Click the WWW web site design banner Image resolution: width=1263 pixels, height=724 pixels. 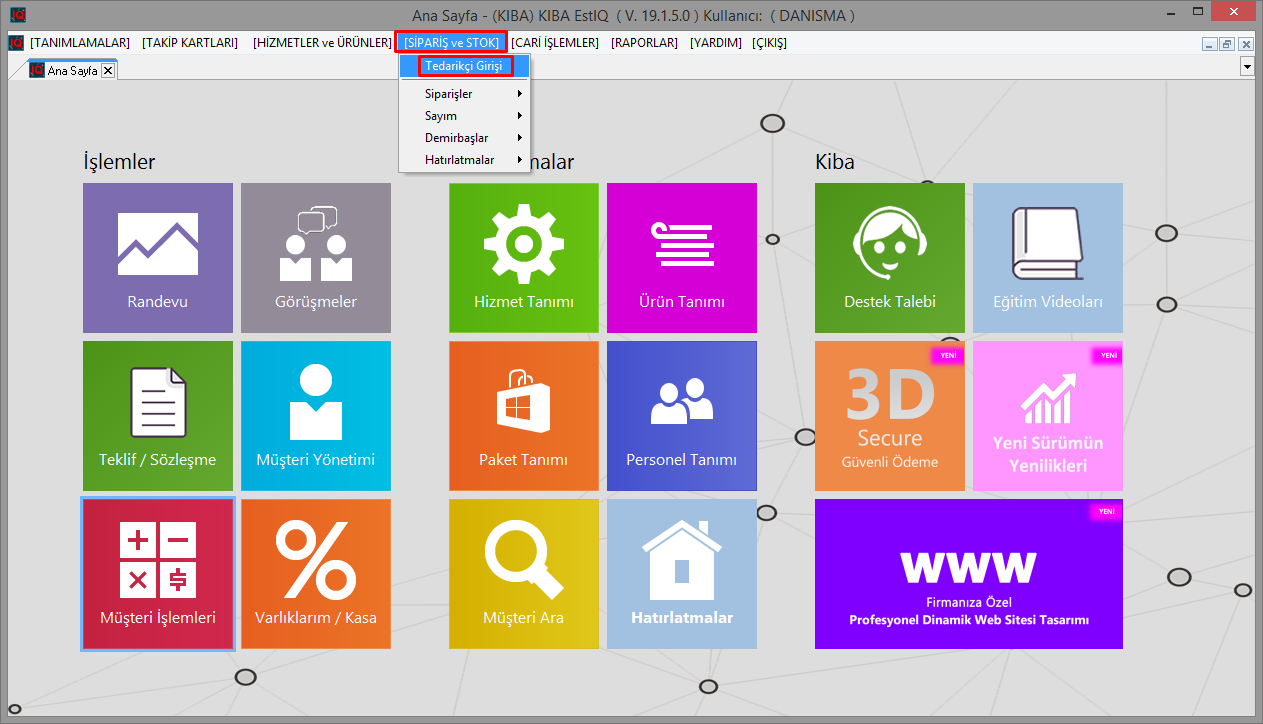pyautogui.click(x=968, y=574)
